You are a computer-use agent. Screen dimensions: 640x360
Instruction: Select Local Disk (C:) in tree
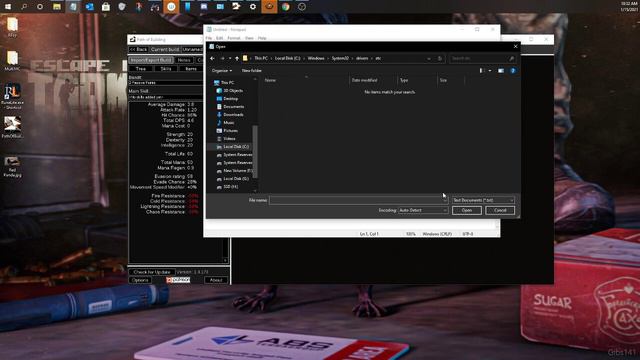pos(232,147)
